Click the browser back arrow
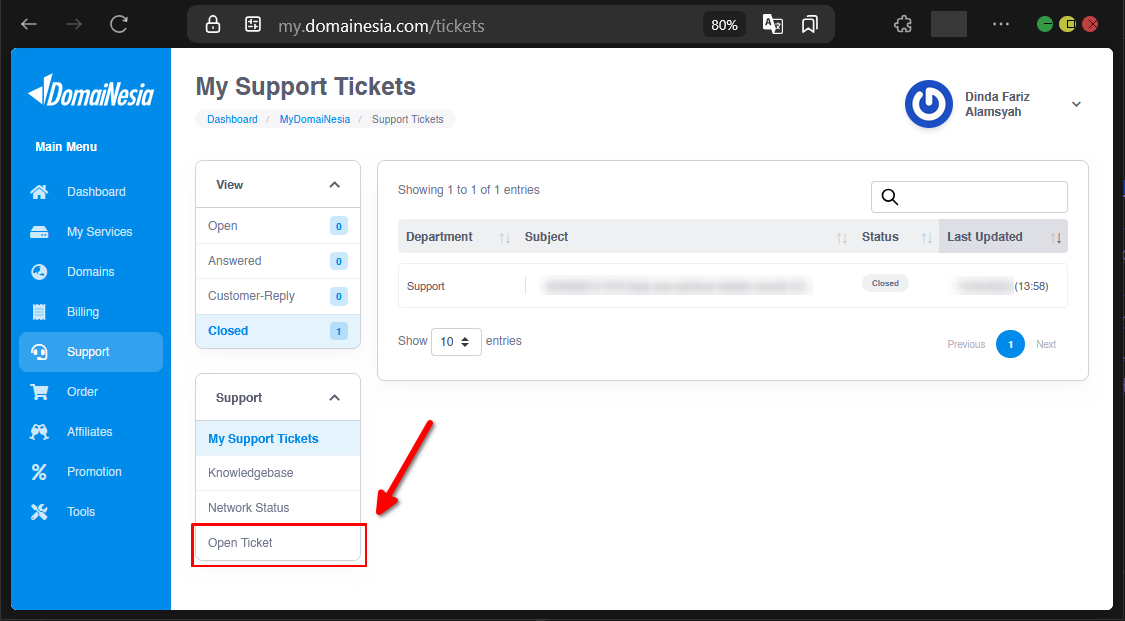 [29, 24]
